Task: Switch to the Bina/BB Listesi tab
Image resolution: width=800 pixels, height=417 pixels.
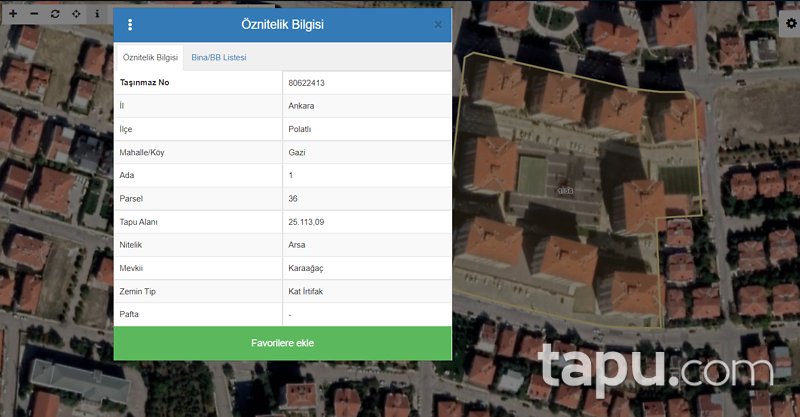Action: click(x=219, y=58)
